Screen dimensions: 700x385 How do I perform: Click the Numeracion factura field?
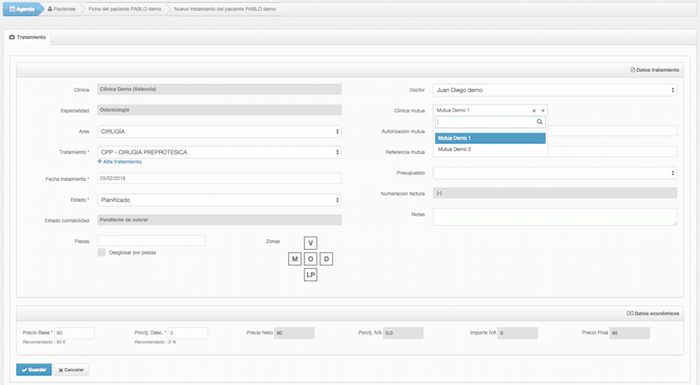click(x=554, y=193)
